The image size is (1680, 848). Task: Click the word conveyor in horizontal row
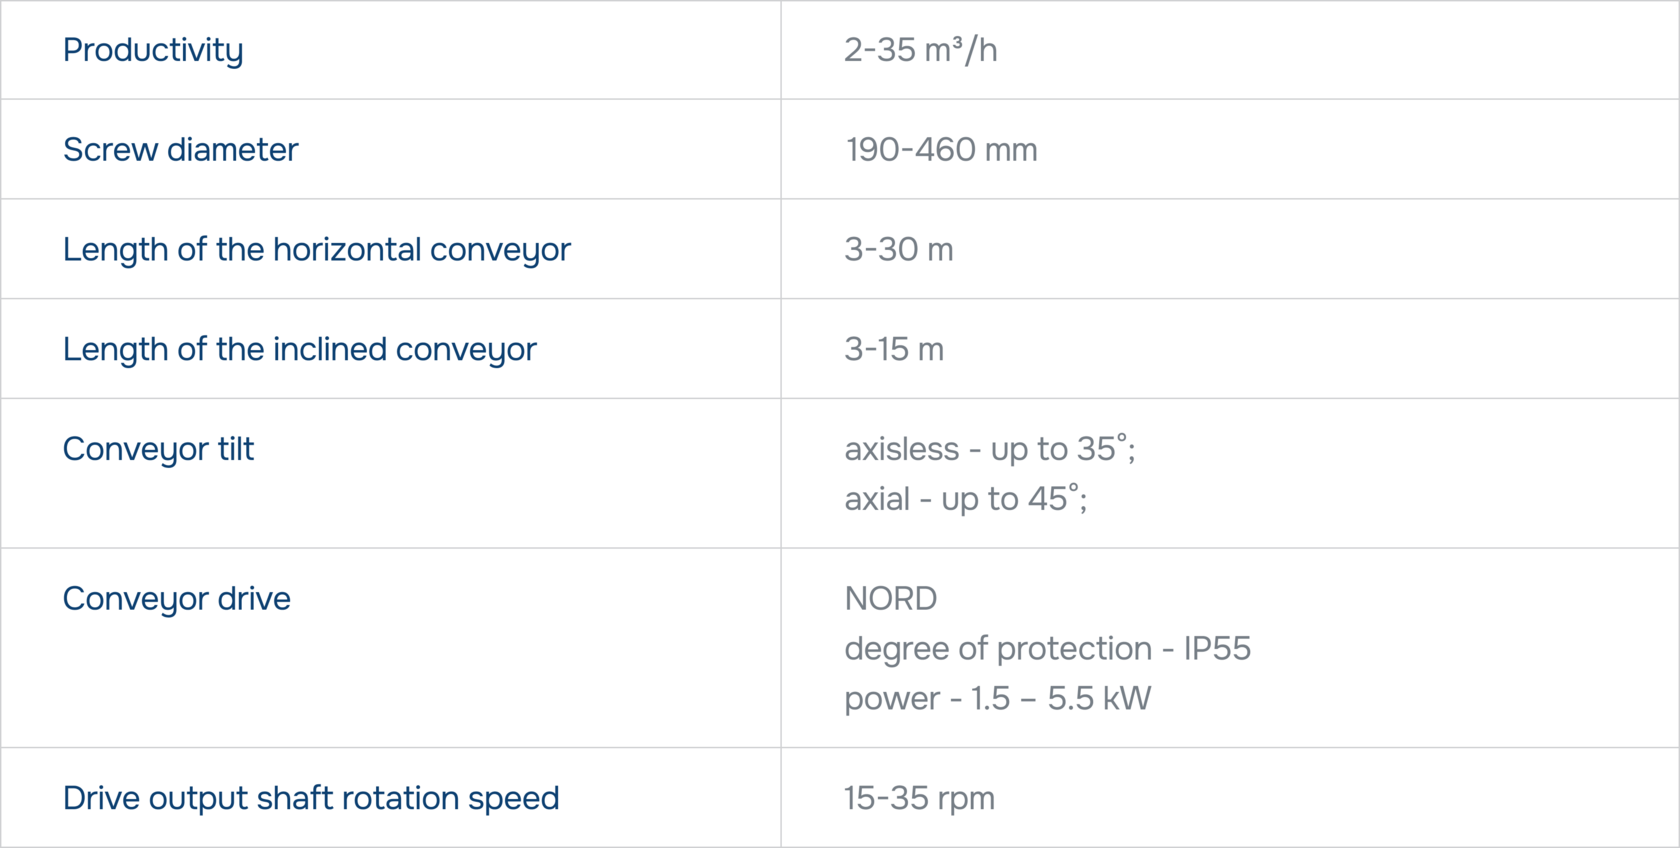[x=500, y=250]
